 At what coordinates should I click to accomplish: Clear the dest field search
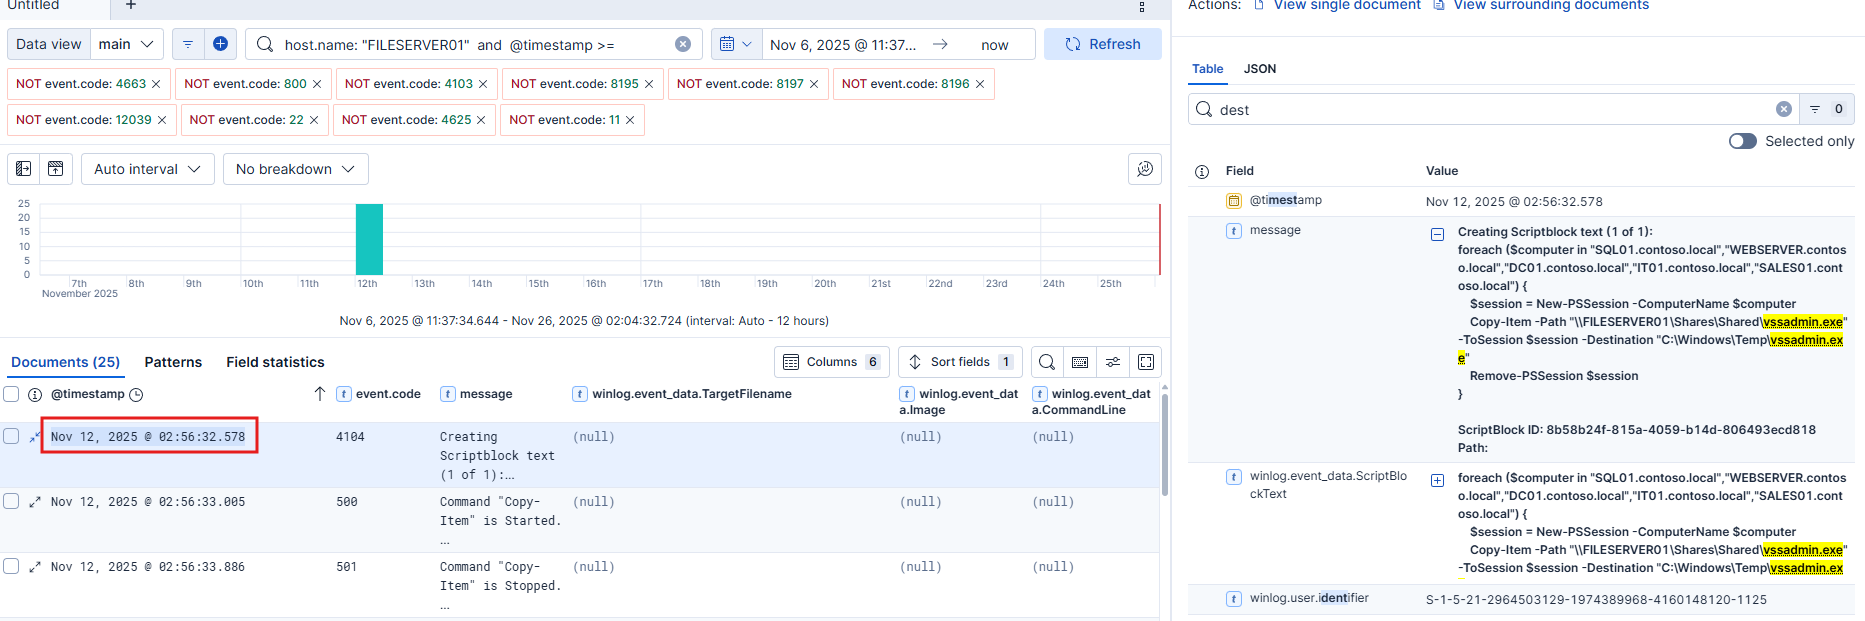[1783, 109]
